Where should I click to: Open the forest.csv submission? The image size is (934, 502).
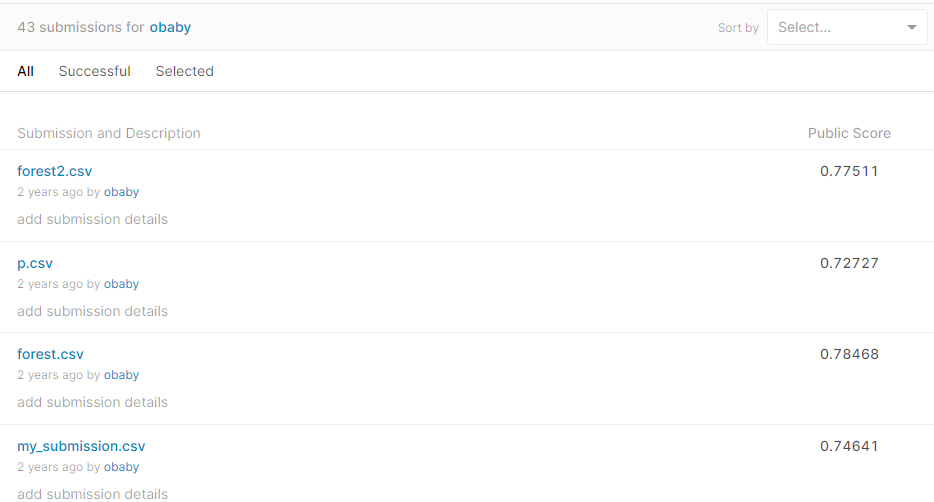point(51,354)
